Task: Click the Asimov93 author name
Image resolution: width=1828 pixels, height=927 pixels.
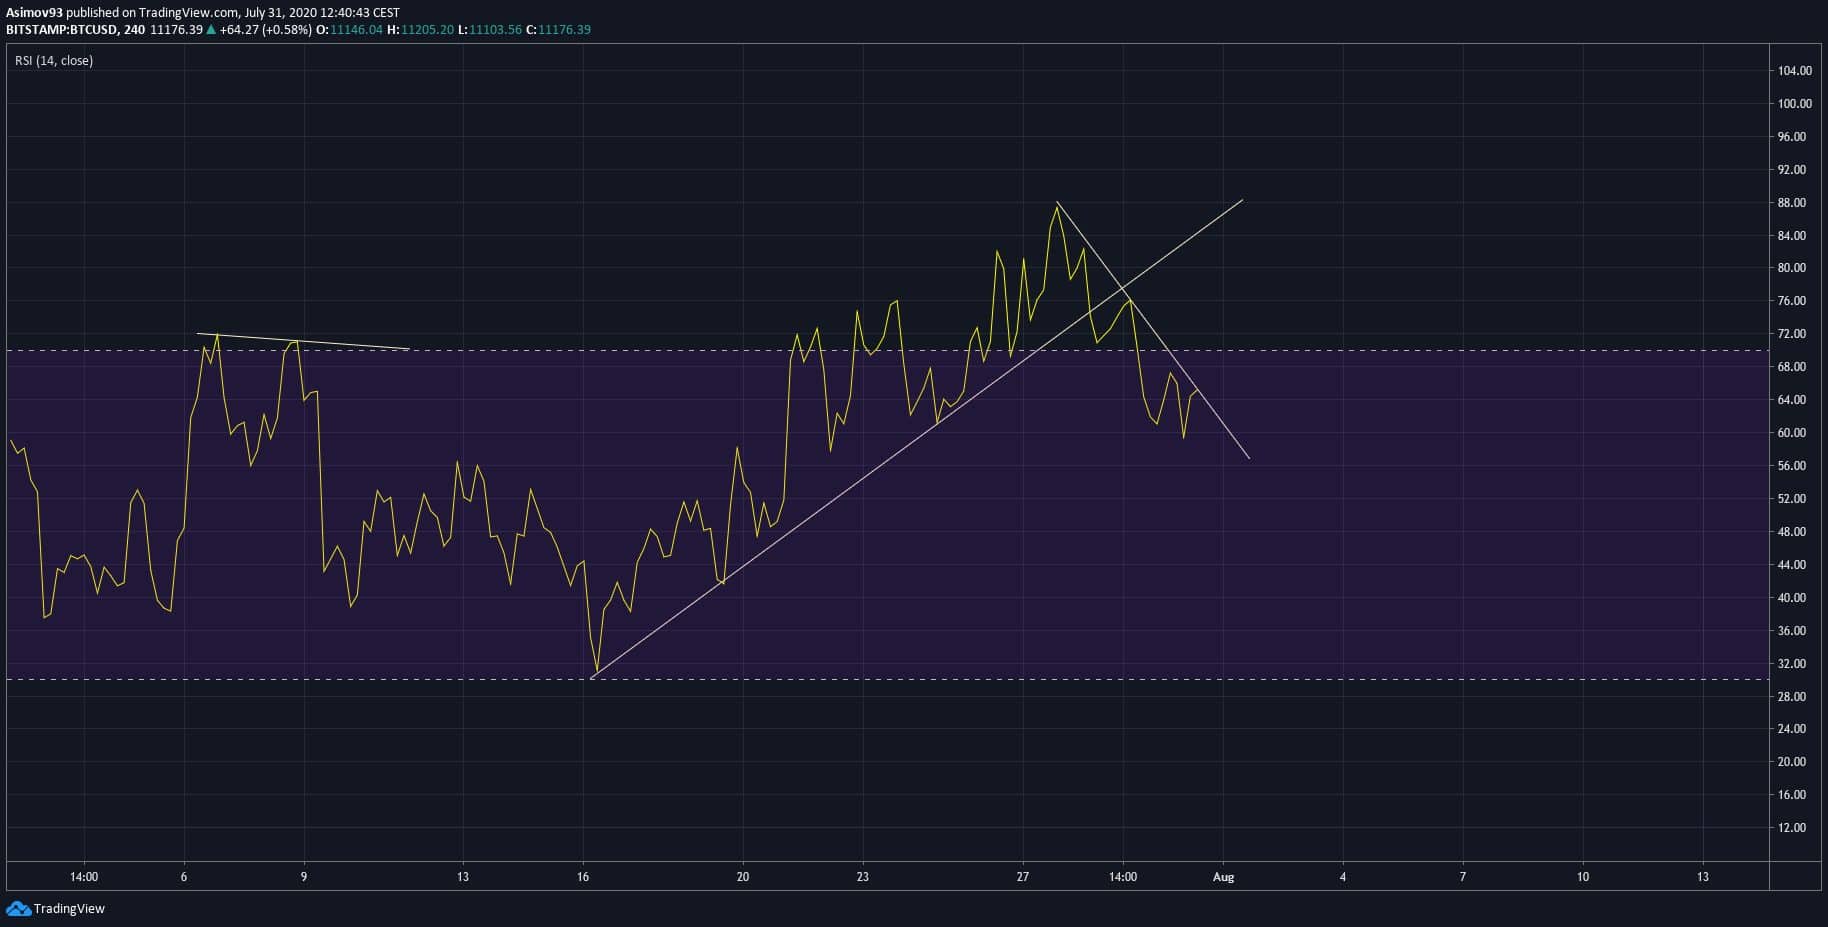Action: click(34, 12)
